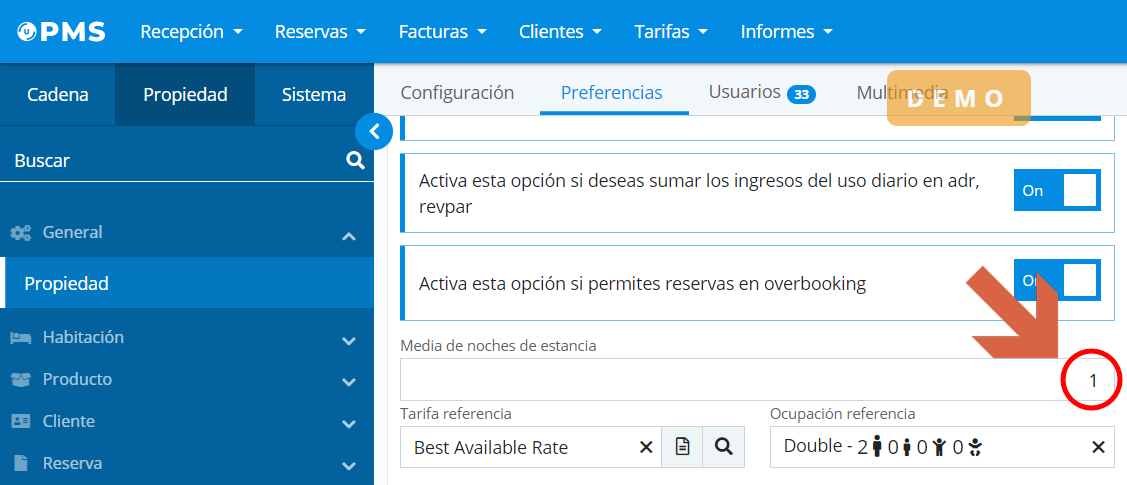The width and height of the screenshot is (1127, 485).
Task: Search for a Tarifa referencia rate
Action: [723, 447]
